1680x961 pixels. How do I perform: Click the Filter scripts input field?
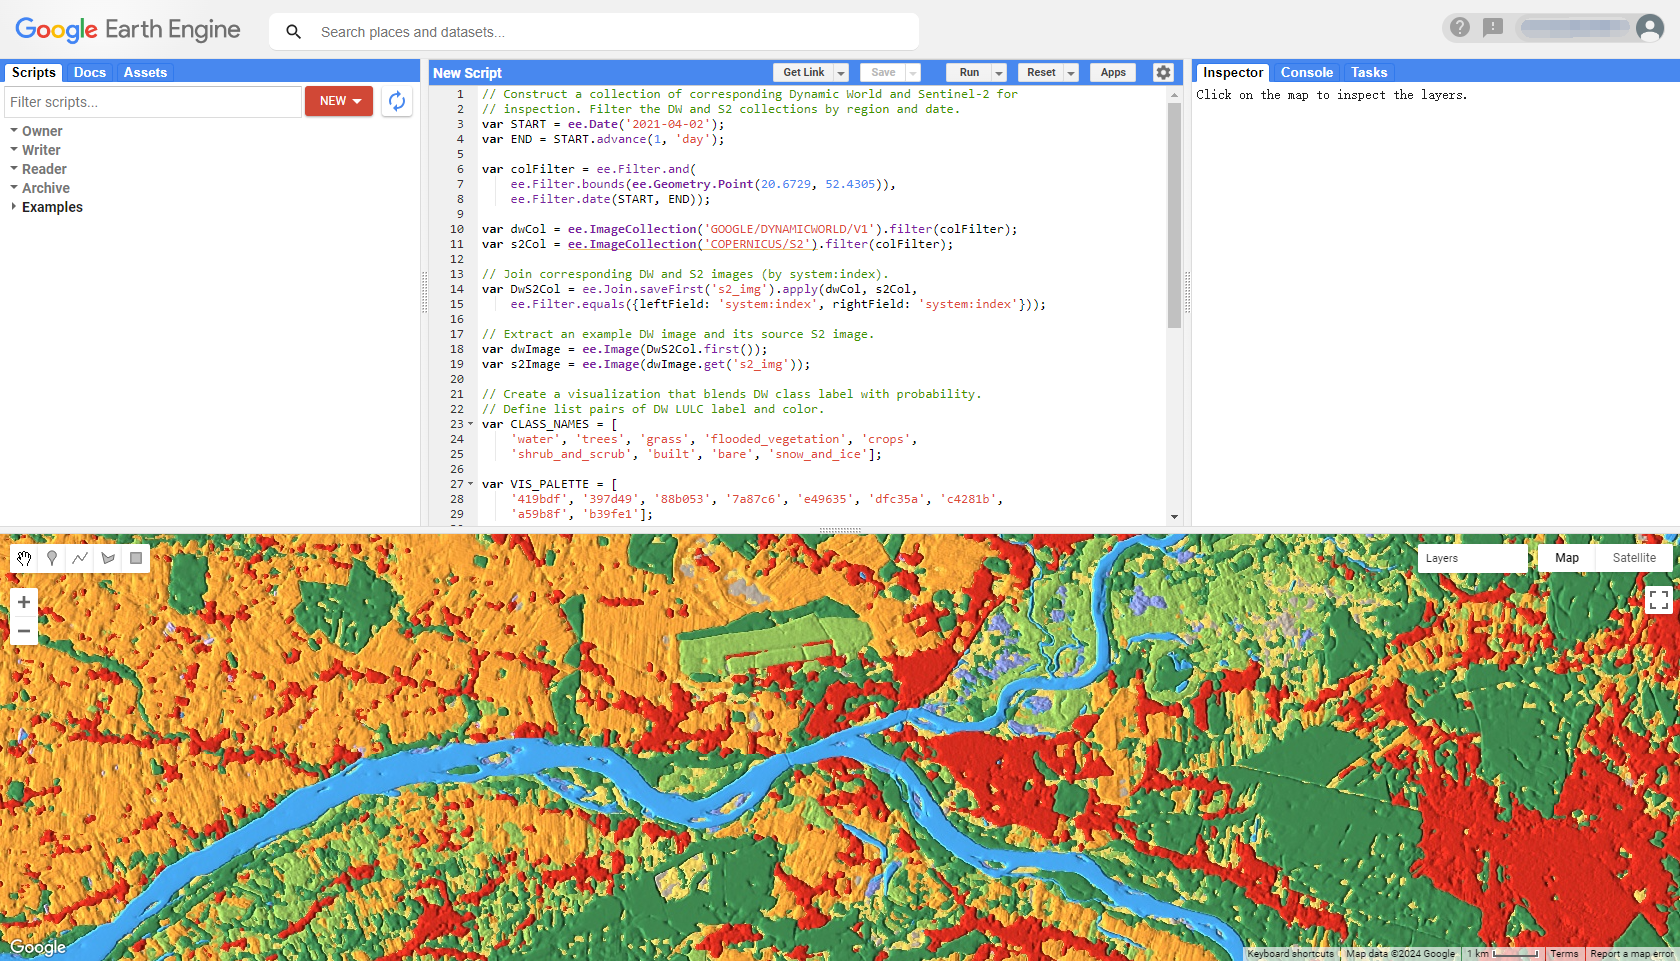tap(153, 102)
